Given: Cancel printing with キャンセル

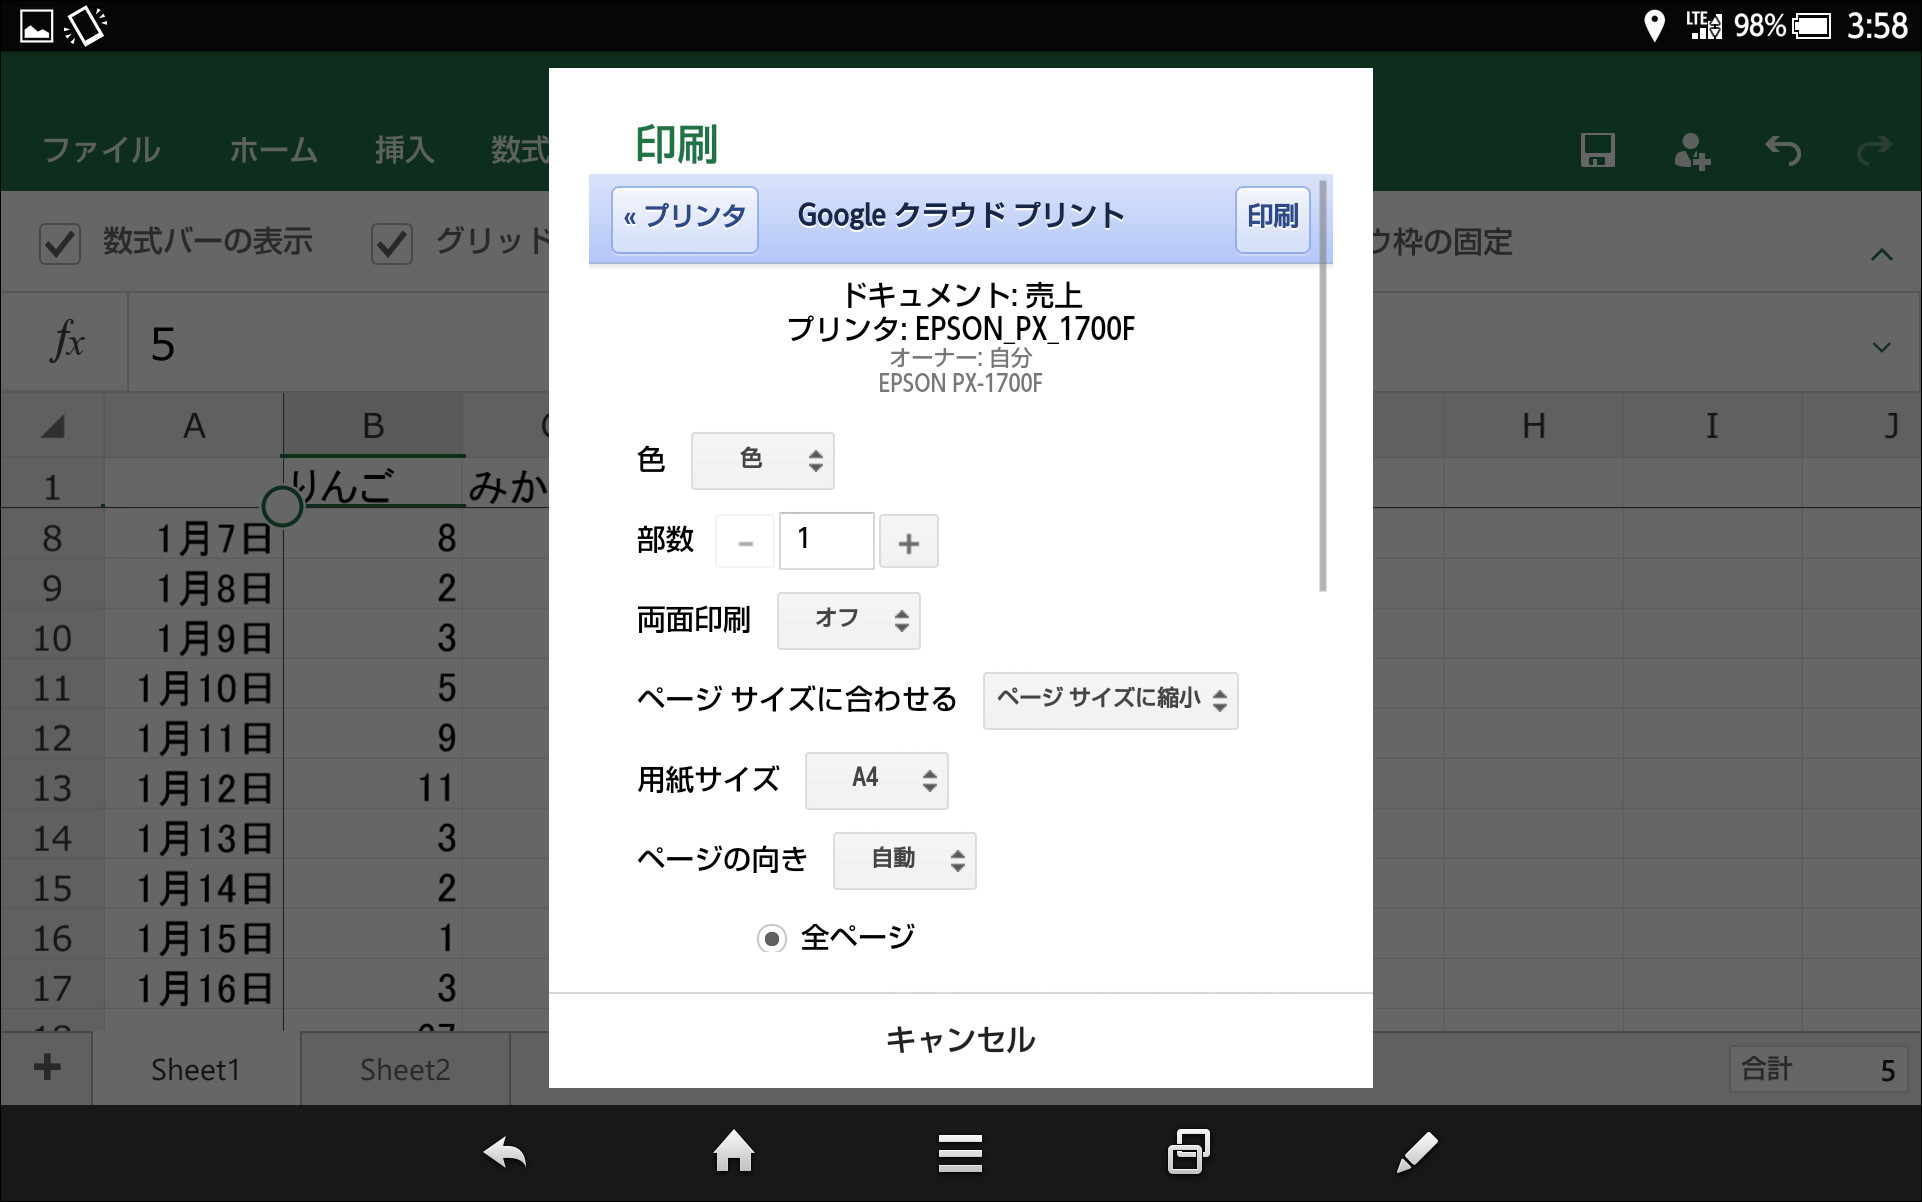Looking at the screenshot, I should [959, 1039].
